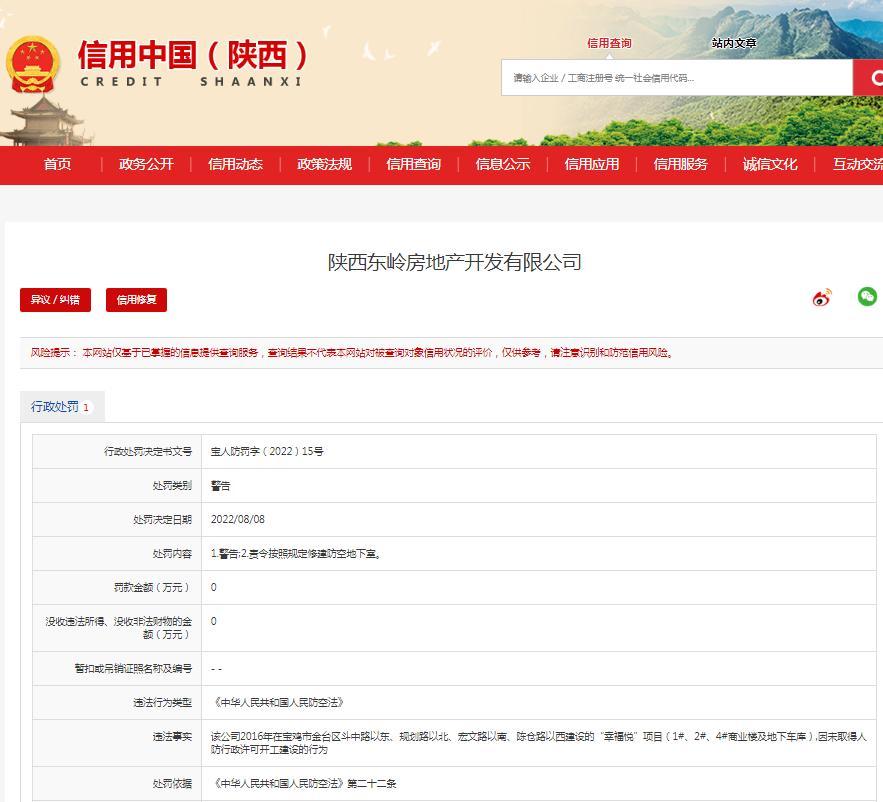Open 信用应用 menu item
The image size is (883, 802).
coord(592,164)
